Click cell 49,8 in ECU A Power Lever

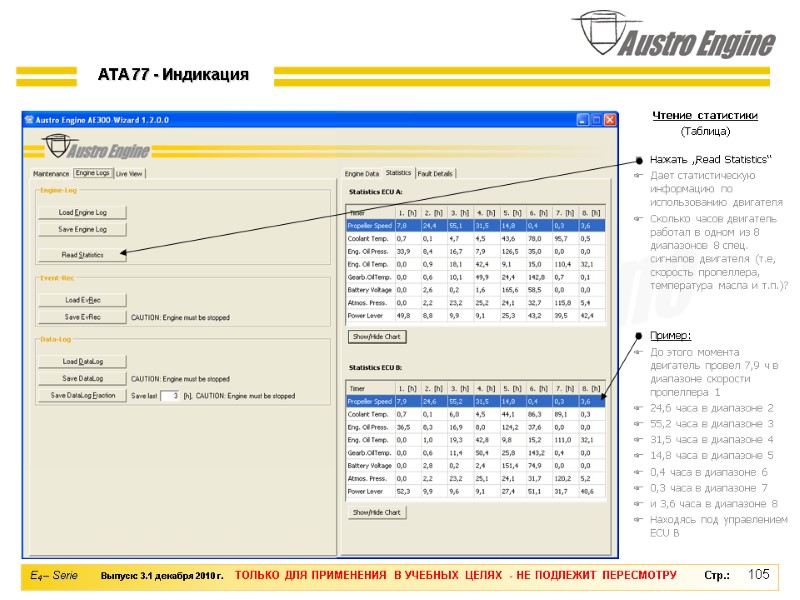[x=408, y=316]
